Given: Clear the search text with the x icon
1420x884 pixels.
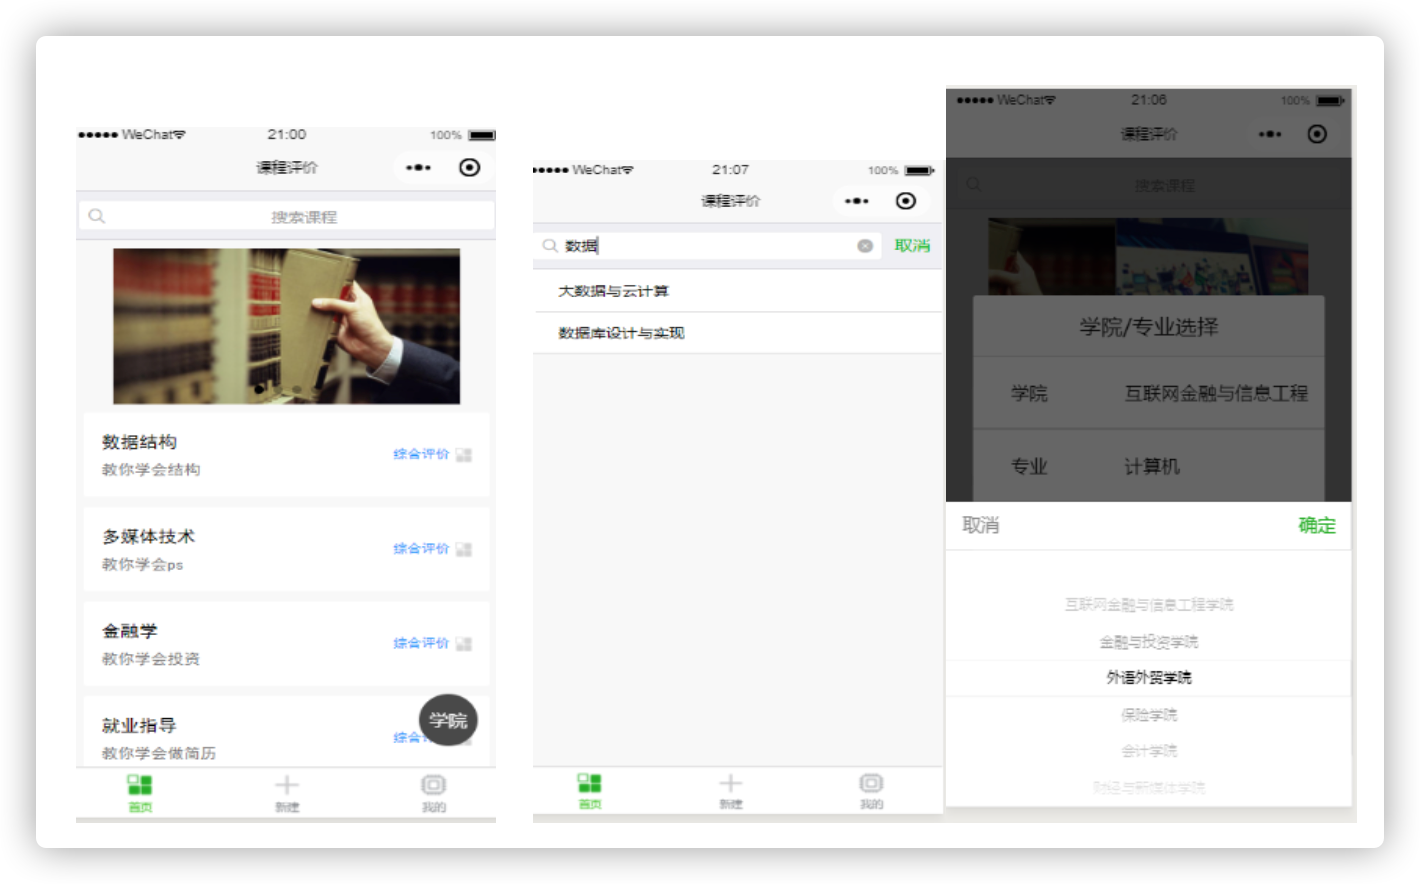Looking at the screenshot, I should click(865, 246).
